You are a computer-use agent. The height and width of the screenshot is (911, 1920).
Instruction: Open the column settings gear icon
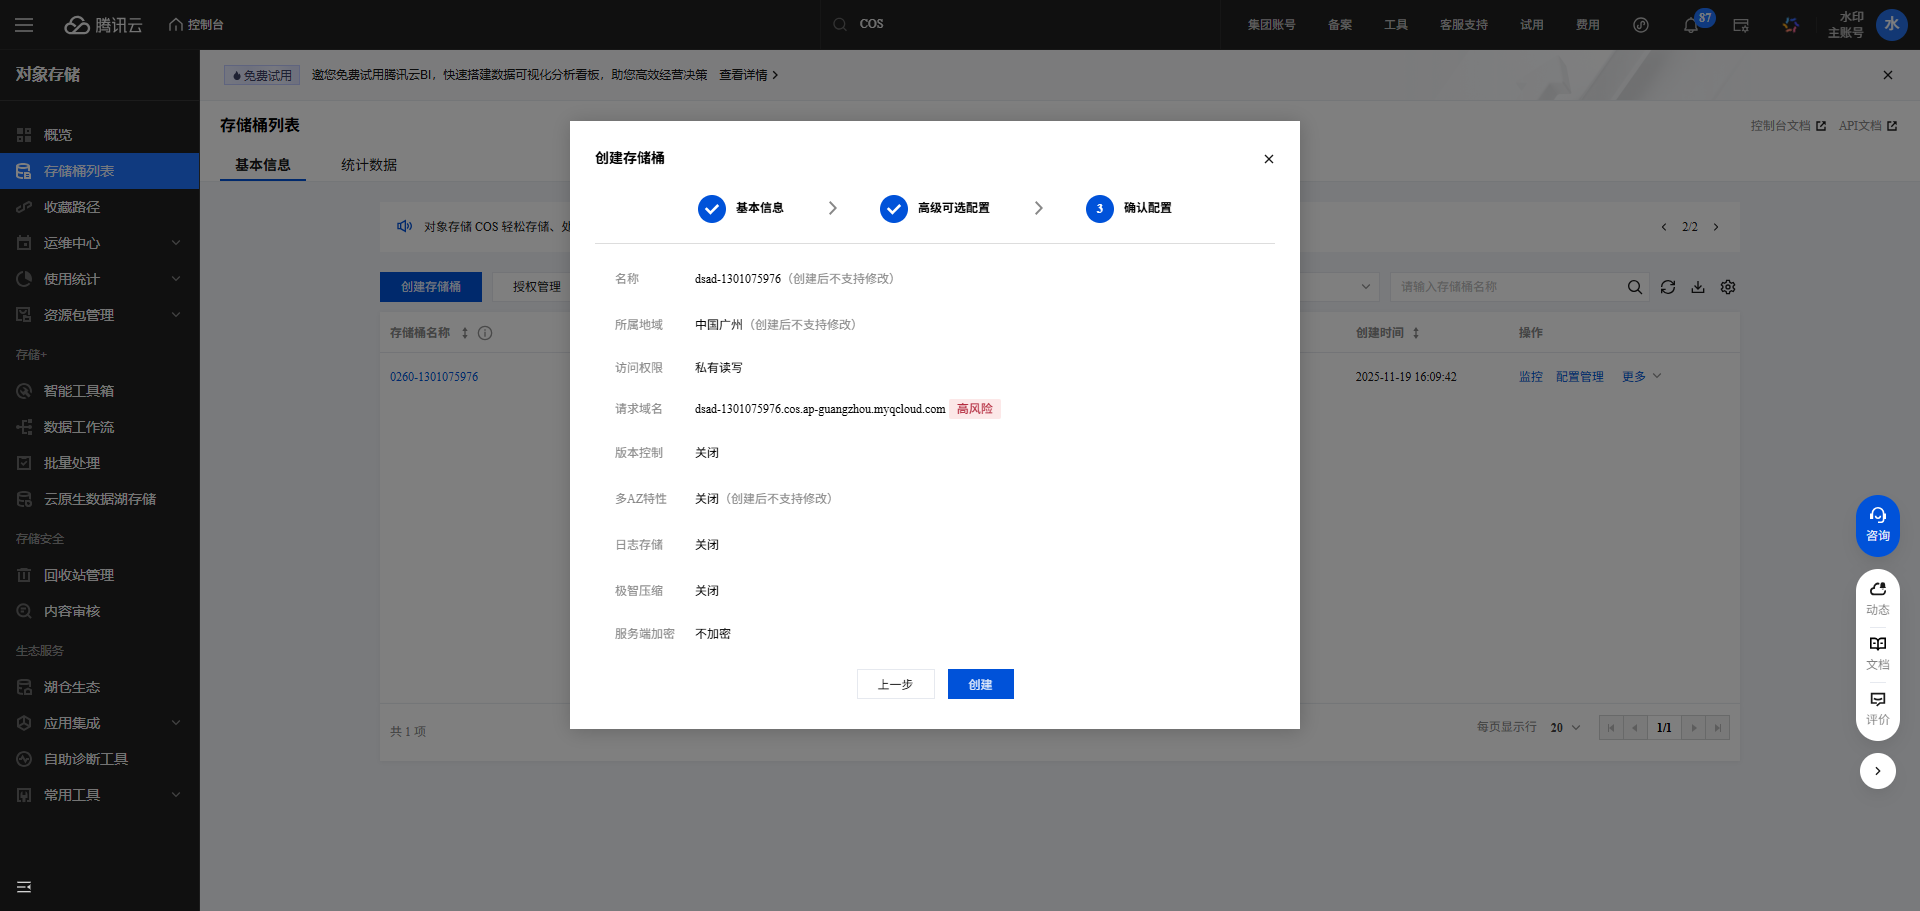coord(1728,287)
